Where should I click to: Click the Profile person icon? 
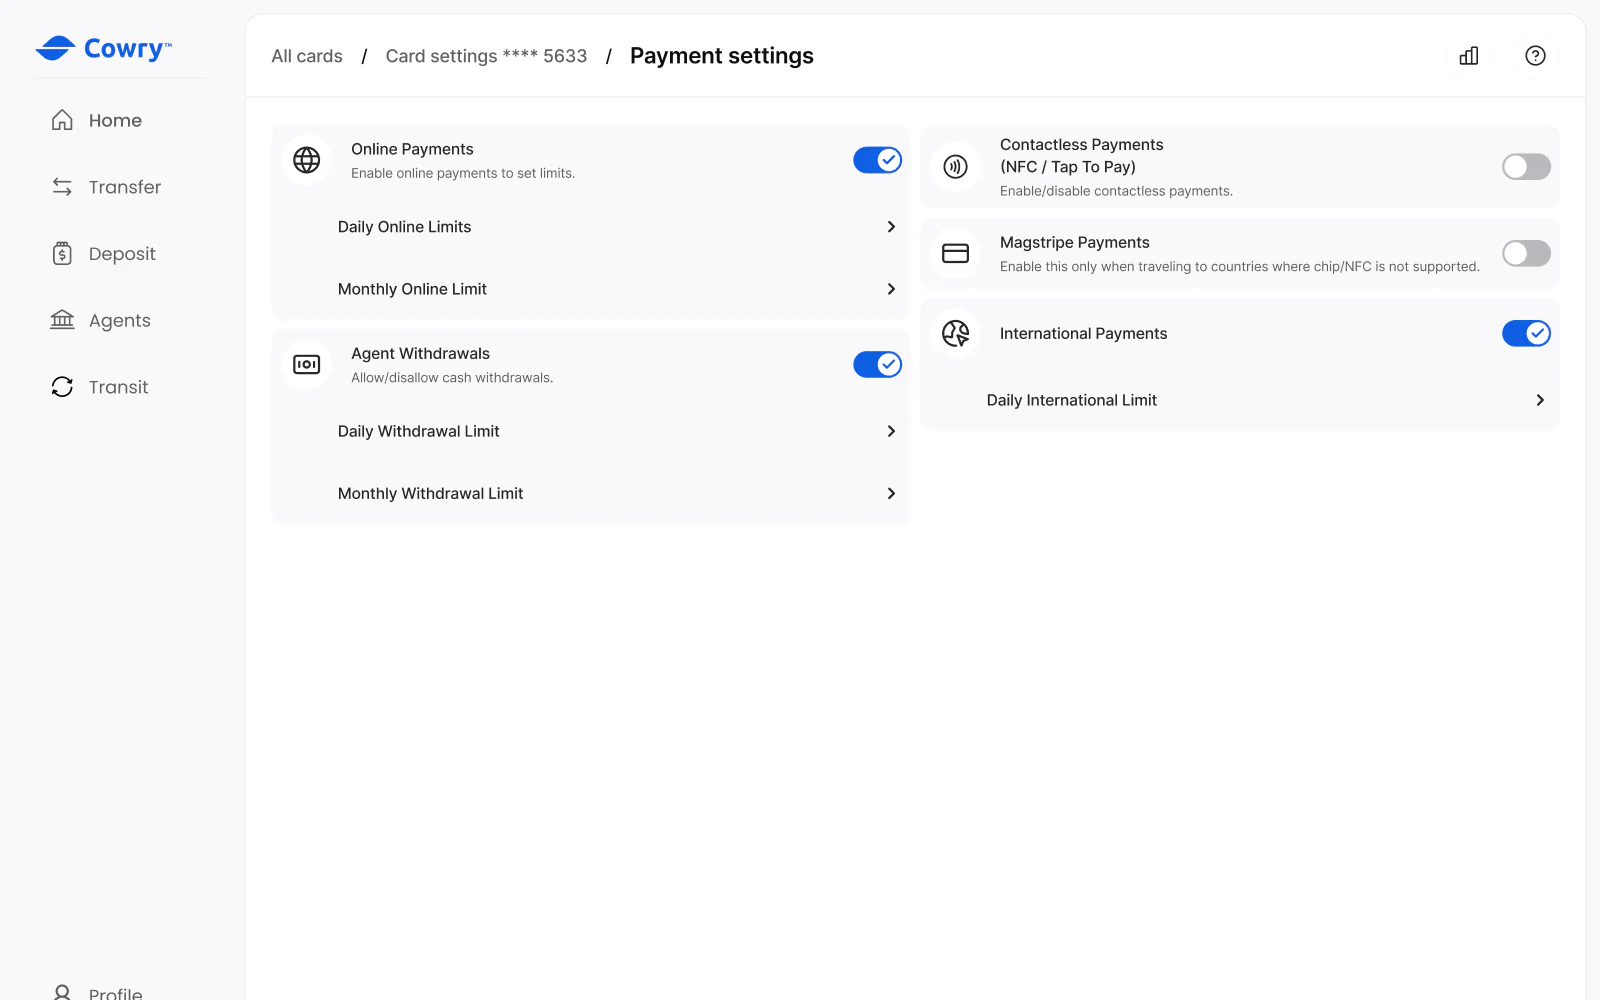(x=62, y=993)
